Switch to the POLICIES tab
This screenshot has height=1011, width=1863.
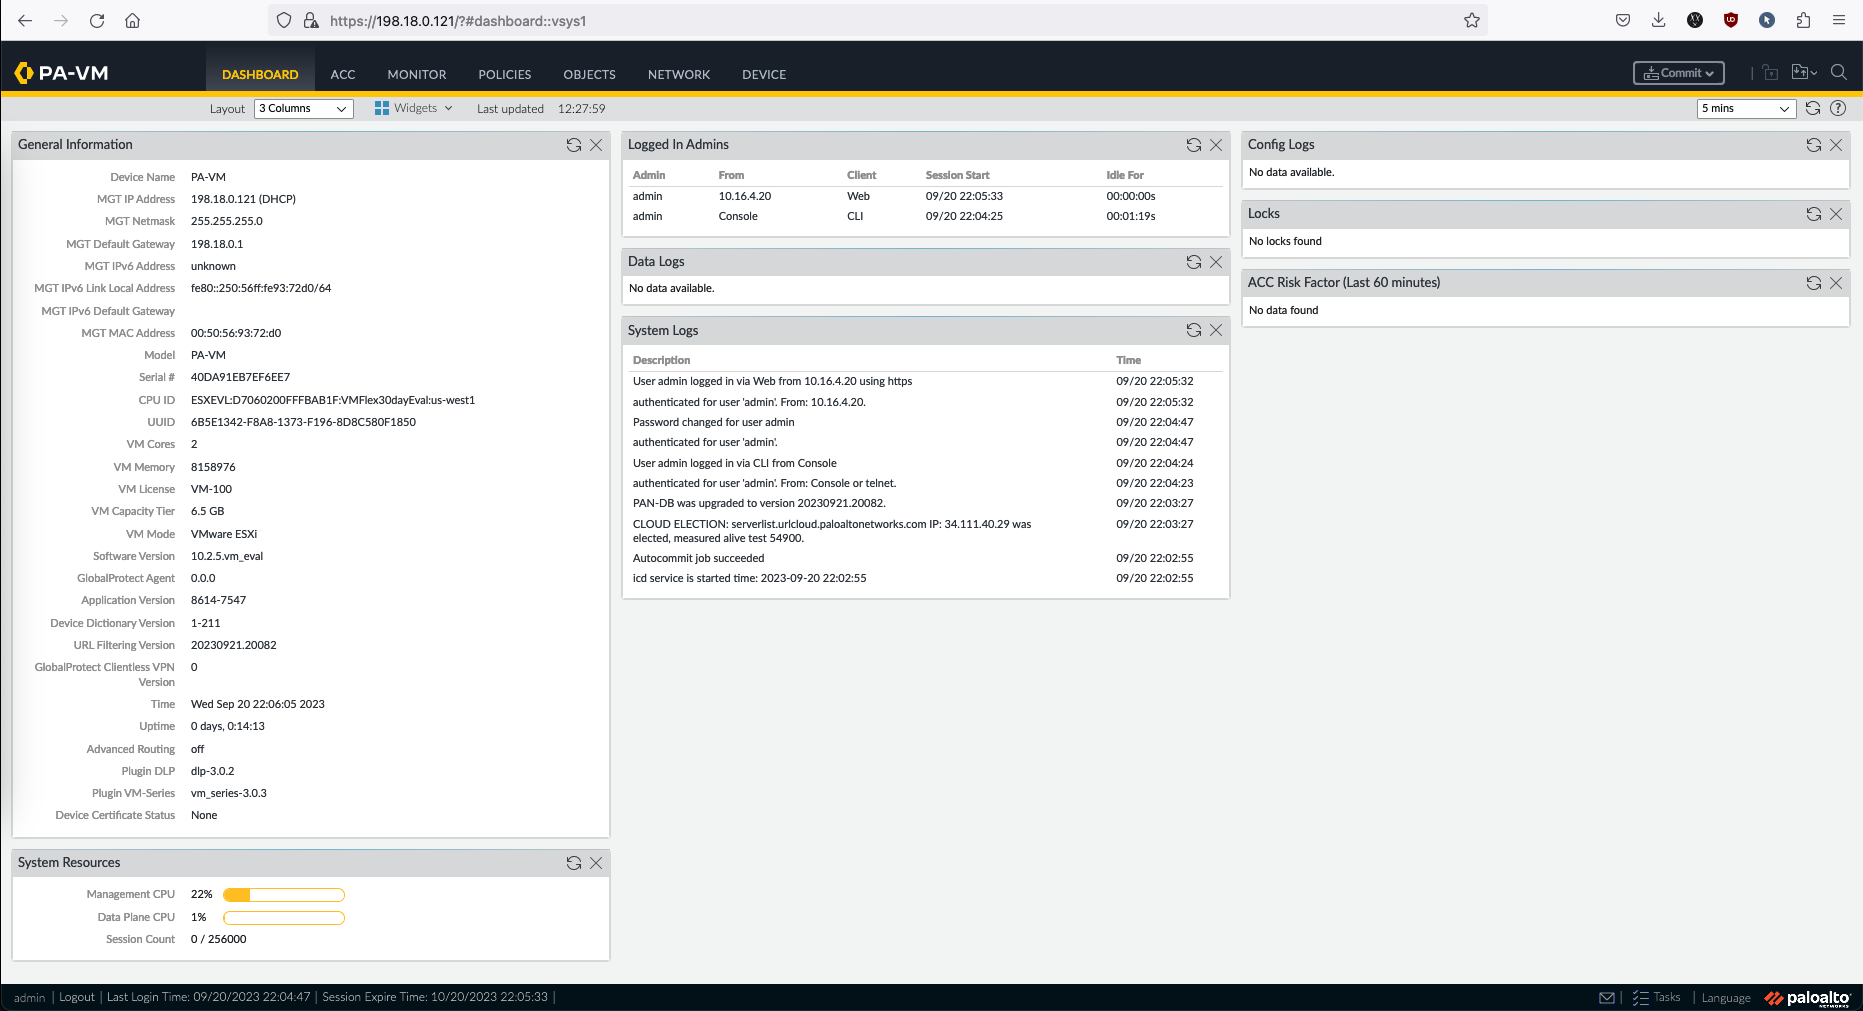(504, 74)
